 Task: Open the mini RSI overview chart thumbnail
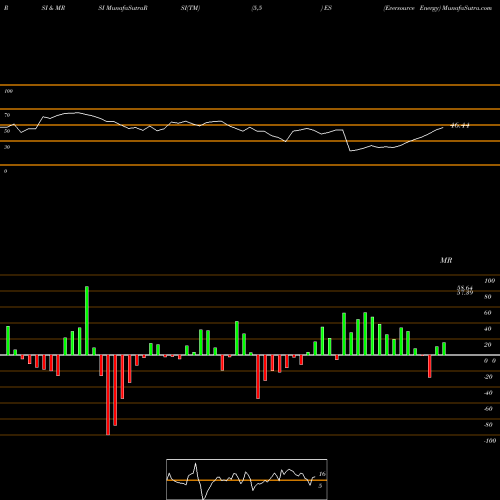(x=247, y=479)
